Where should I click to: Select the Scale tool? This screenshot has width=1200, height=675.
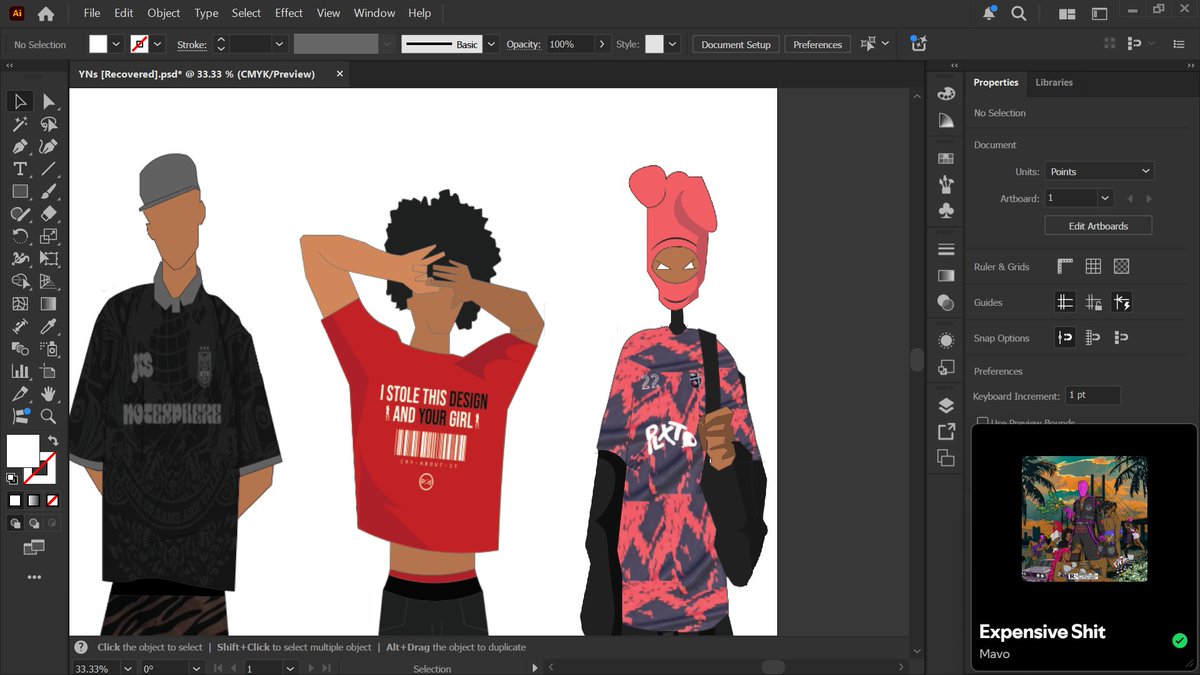[x=49, y=236]
